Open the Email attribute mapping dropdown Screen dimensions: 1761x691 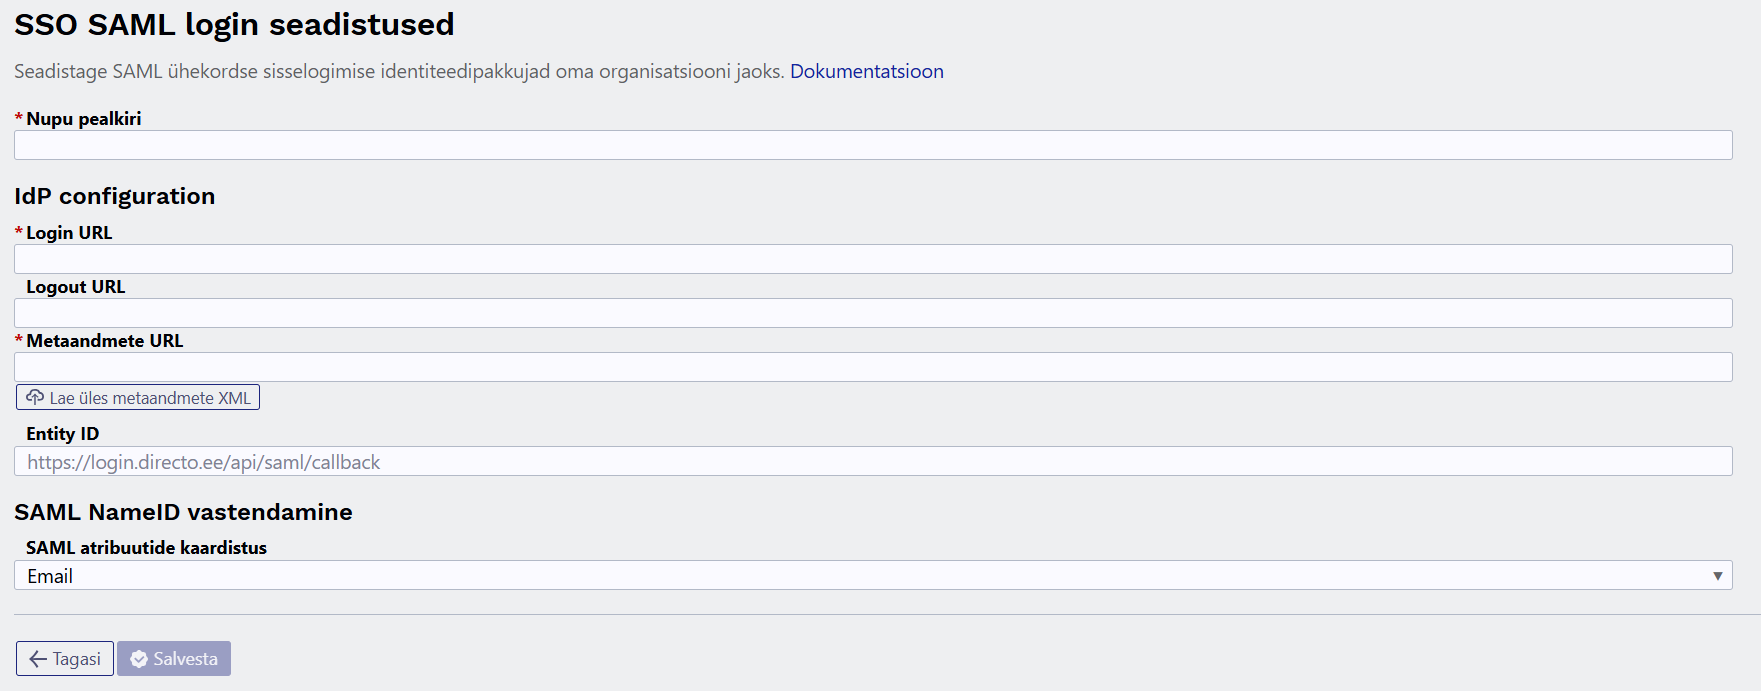[873, 575]
